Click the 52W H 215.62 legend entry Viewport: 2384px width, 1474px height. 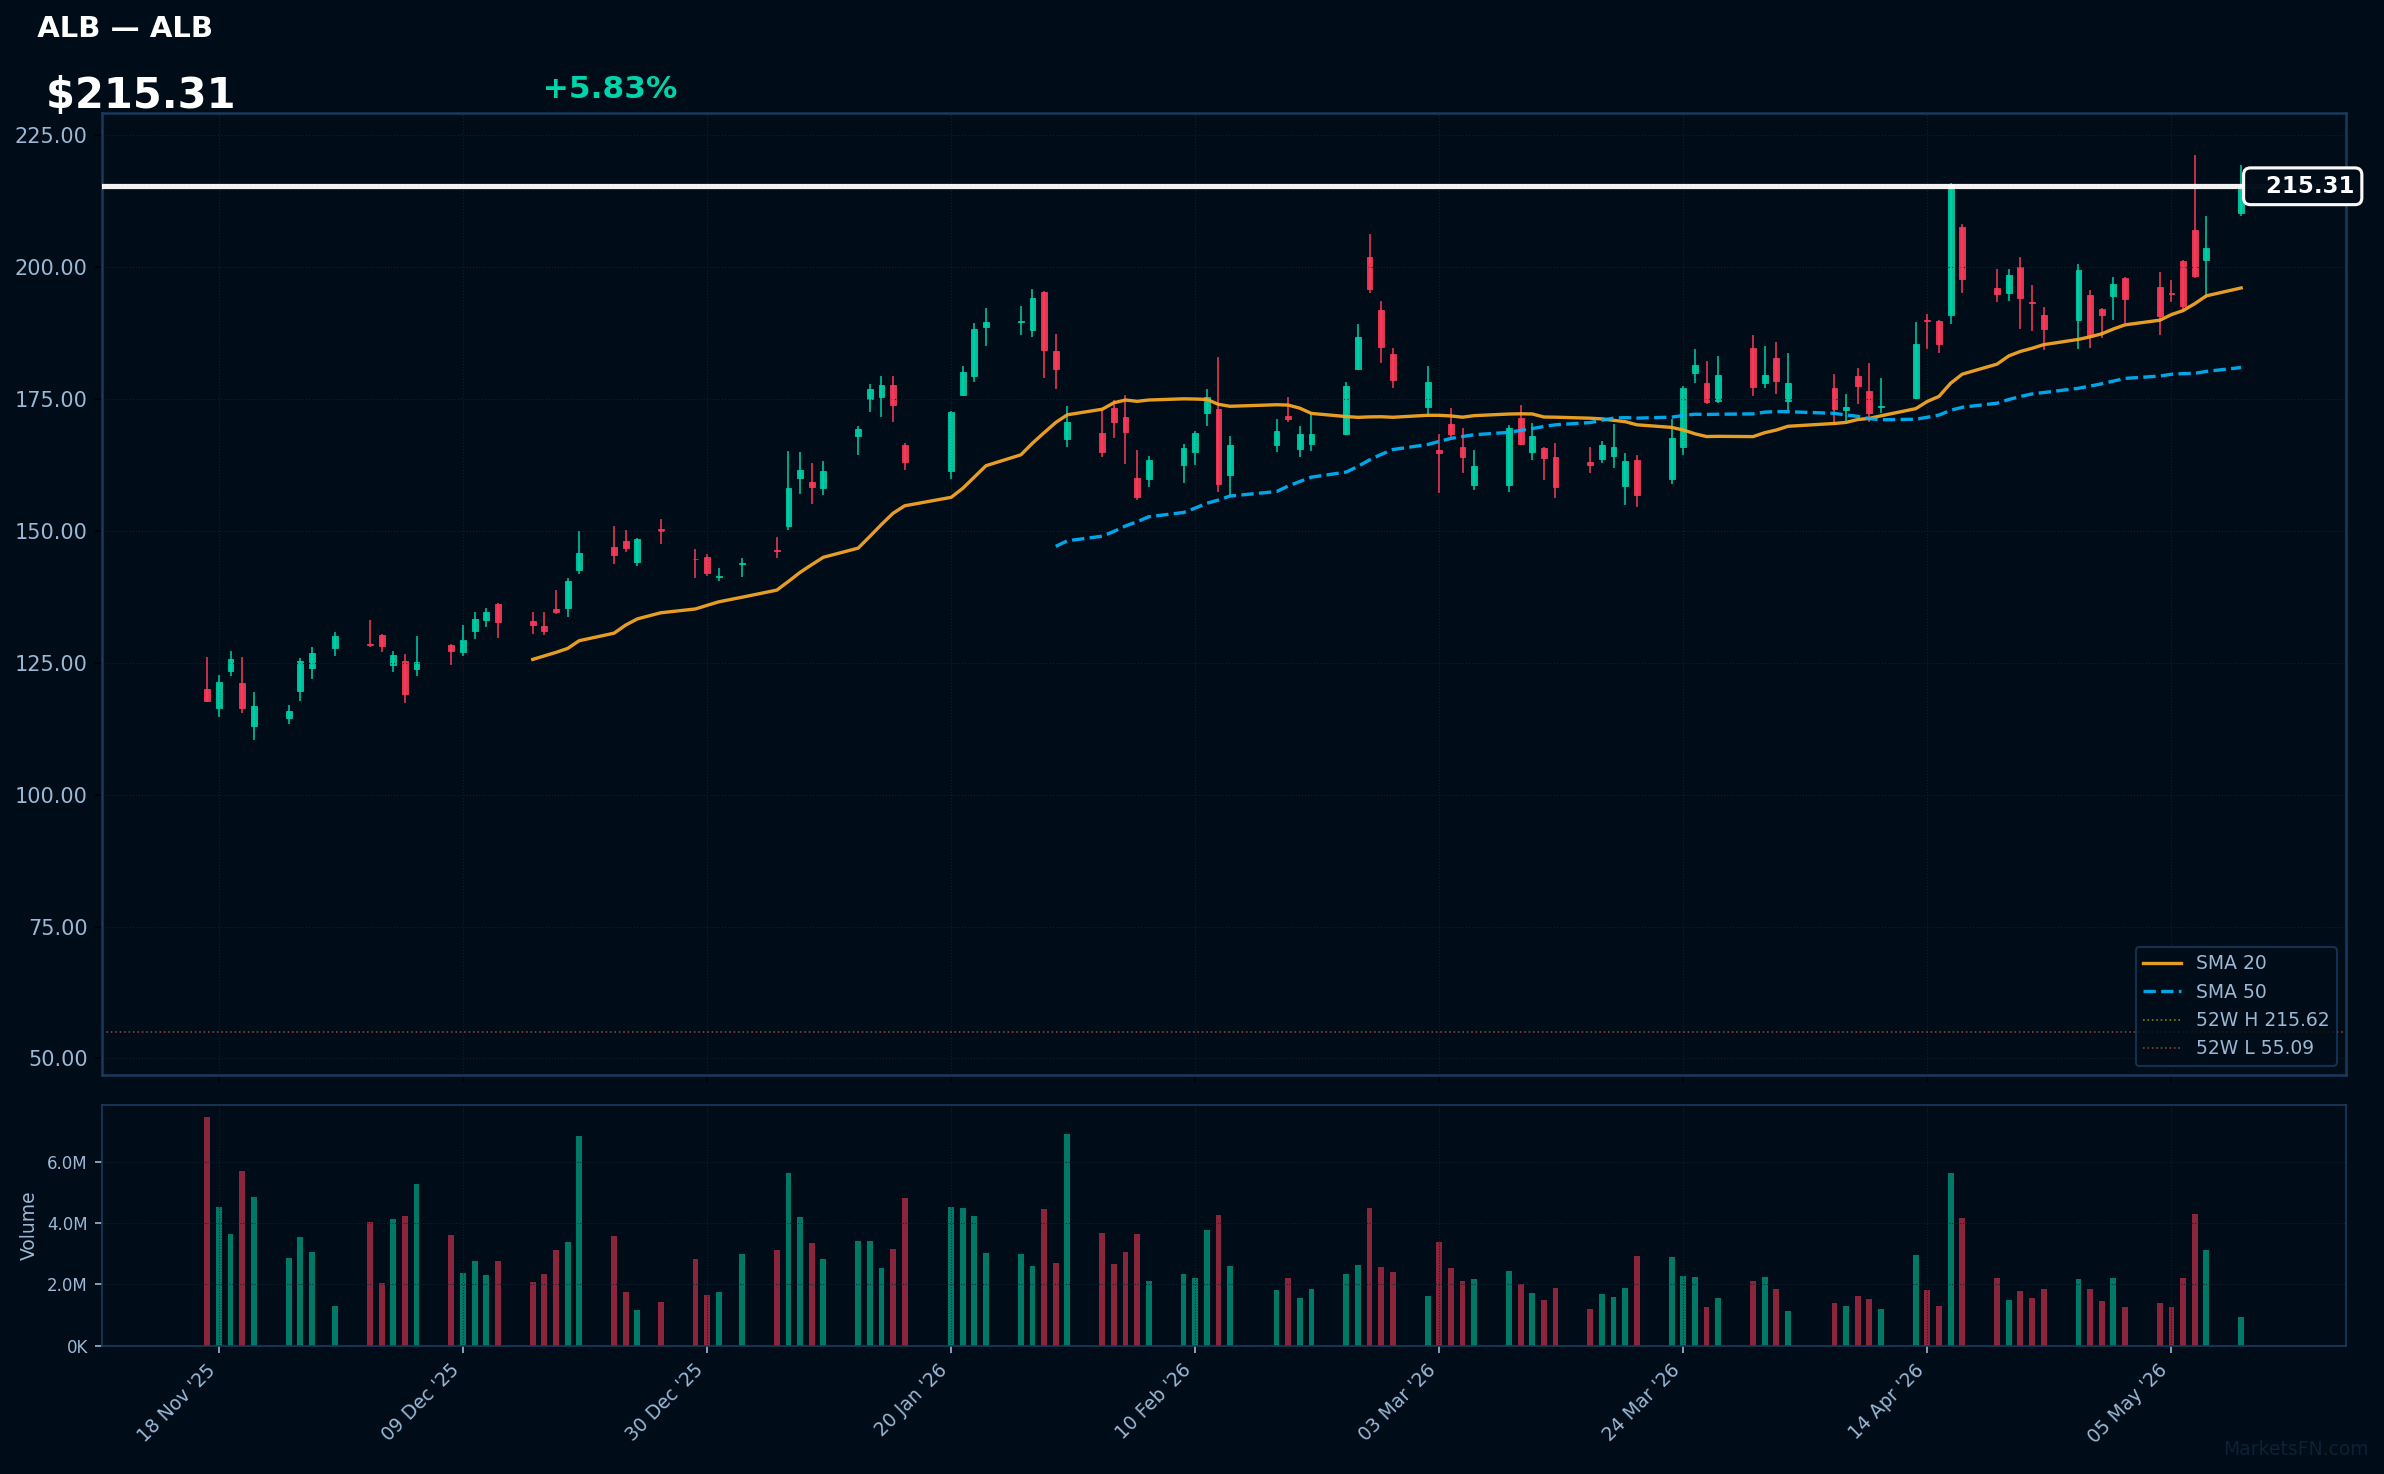[2236, 1020]
